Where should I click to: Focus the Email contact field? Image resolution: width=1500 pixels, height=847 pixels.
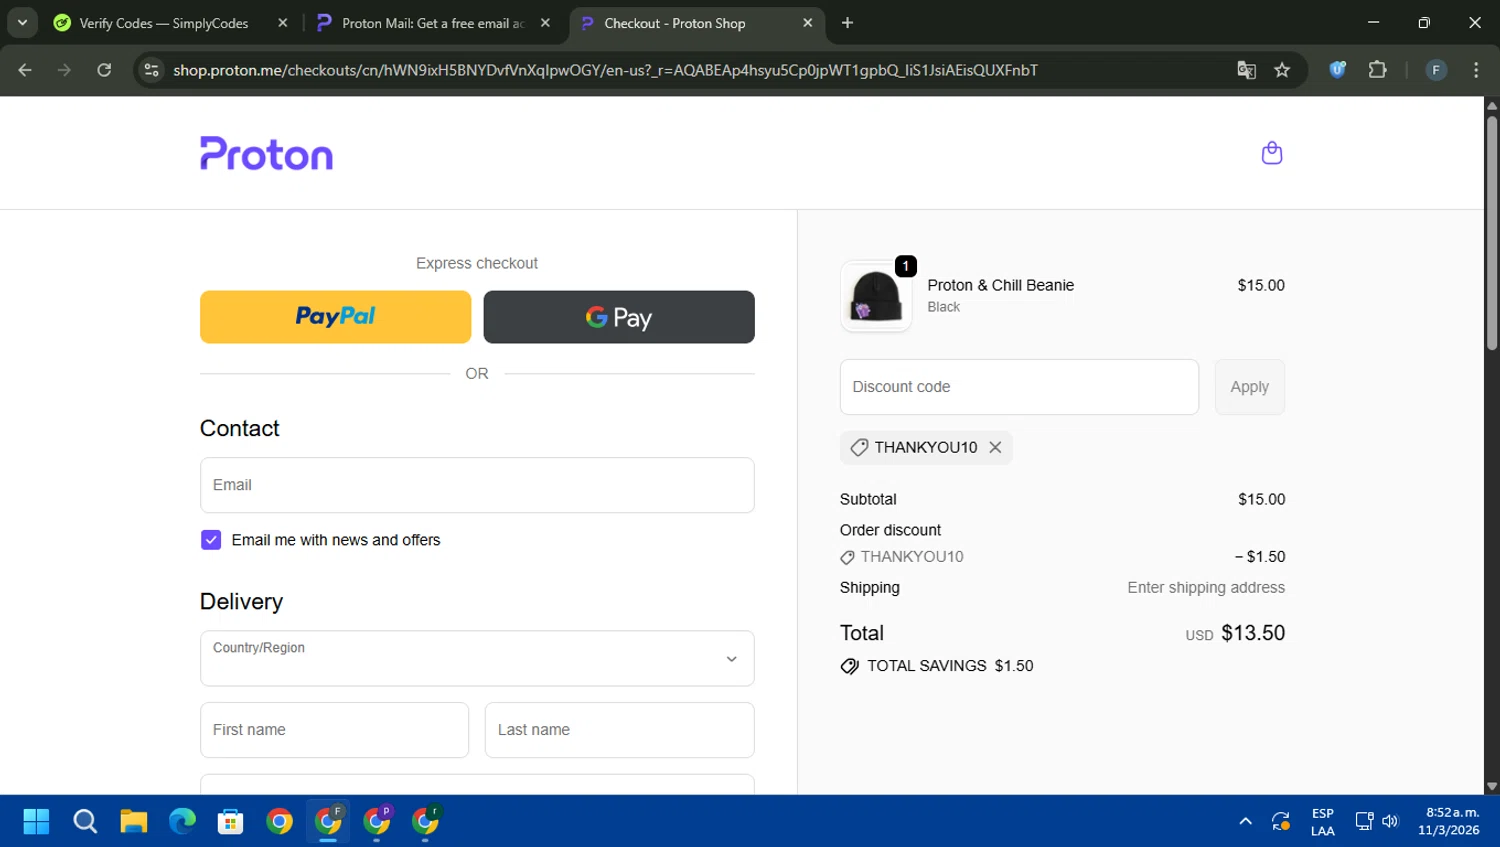477,485
